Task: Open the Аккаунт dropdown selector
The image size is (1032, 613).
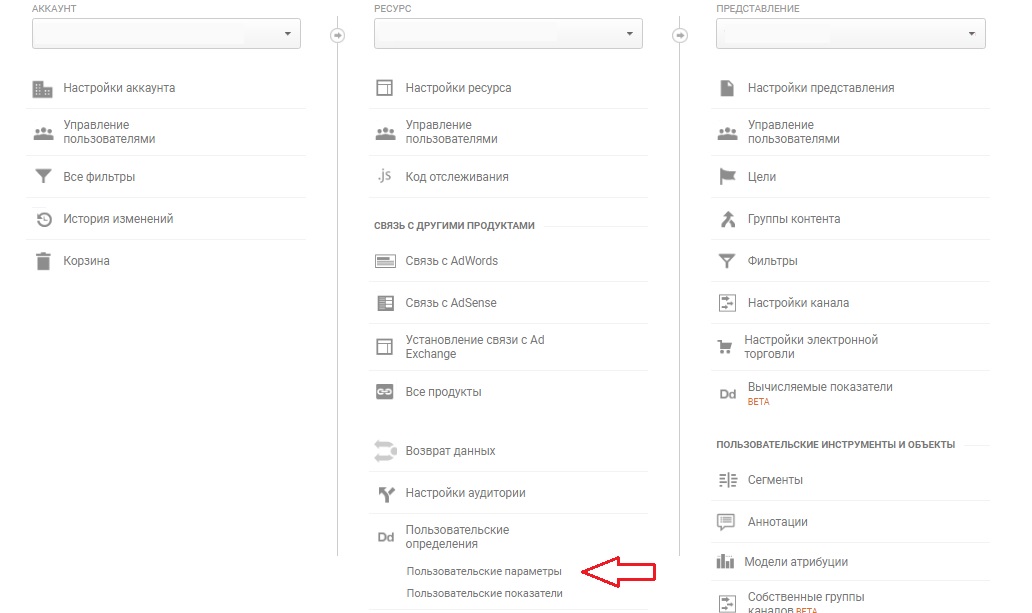Action: tap(166, 34)
